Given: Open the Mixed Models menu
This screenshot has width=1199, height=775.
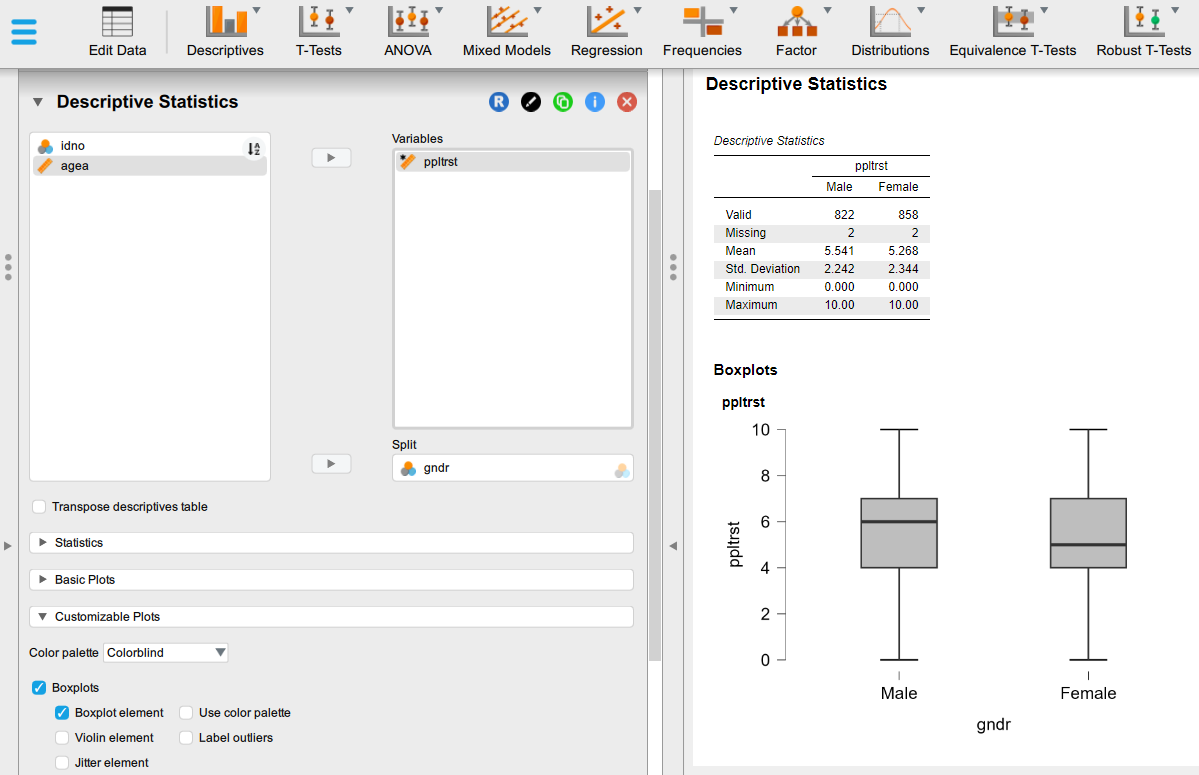Looking at the screenshot, I should [506, 31].
